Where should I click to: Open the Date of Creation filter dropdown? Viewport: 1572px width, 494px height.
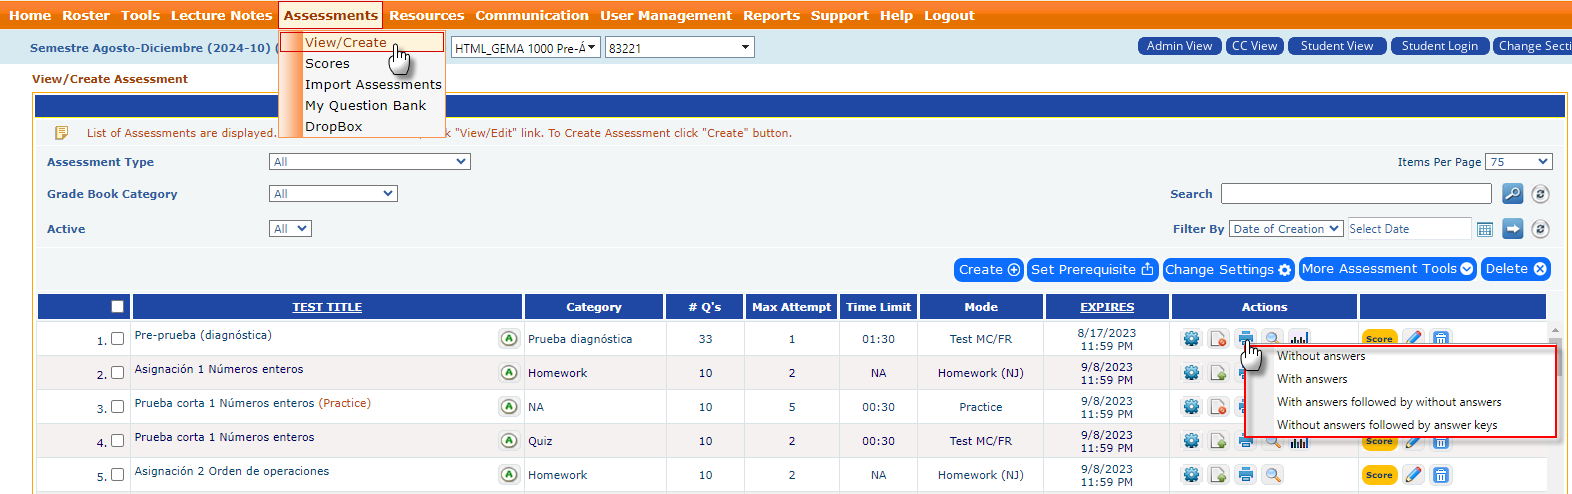point(1286,229)
